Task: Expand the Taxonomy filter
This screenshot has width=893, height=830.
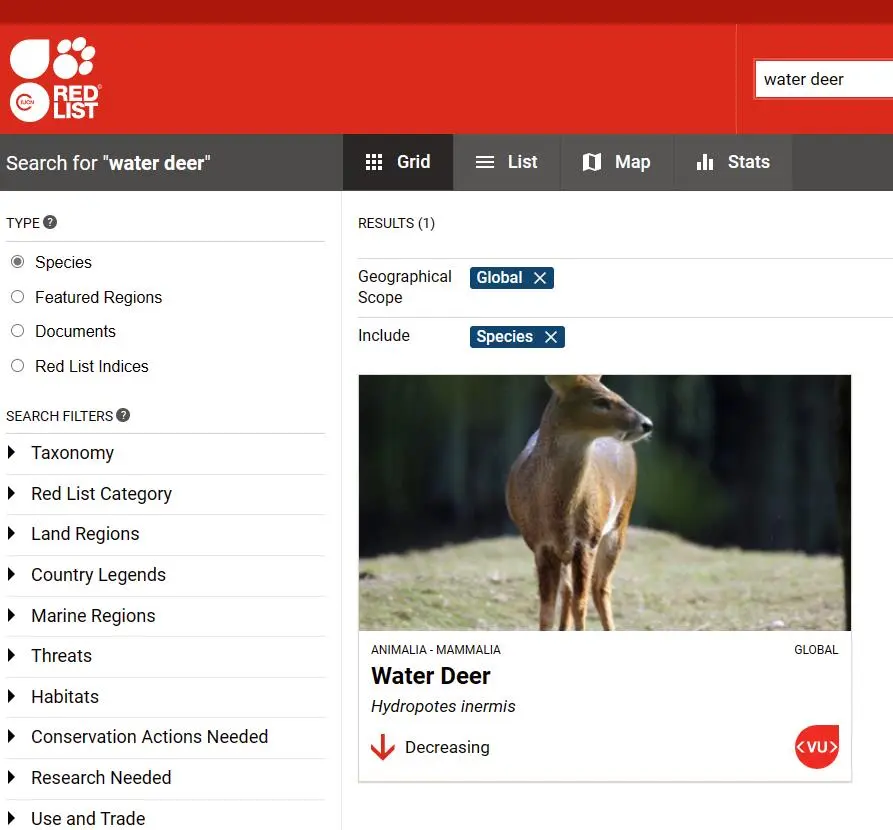Action: 165,453
